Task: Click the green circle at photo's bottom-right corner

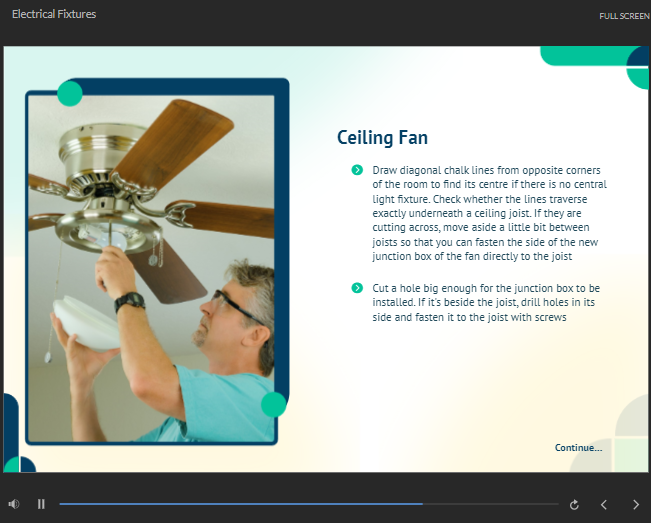Action: (x=273, y=404)
